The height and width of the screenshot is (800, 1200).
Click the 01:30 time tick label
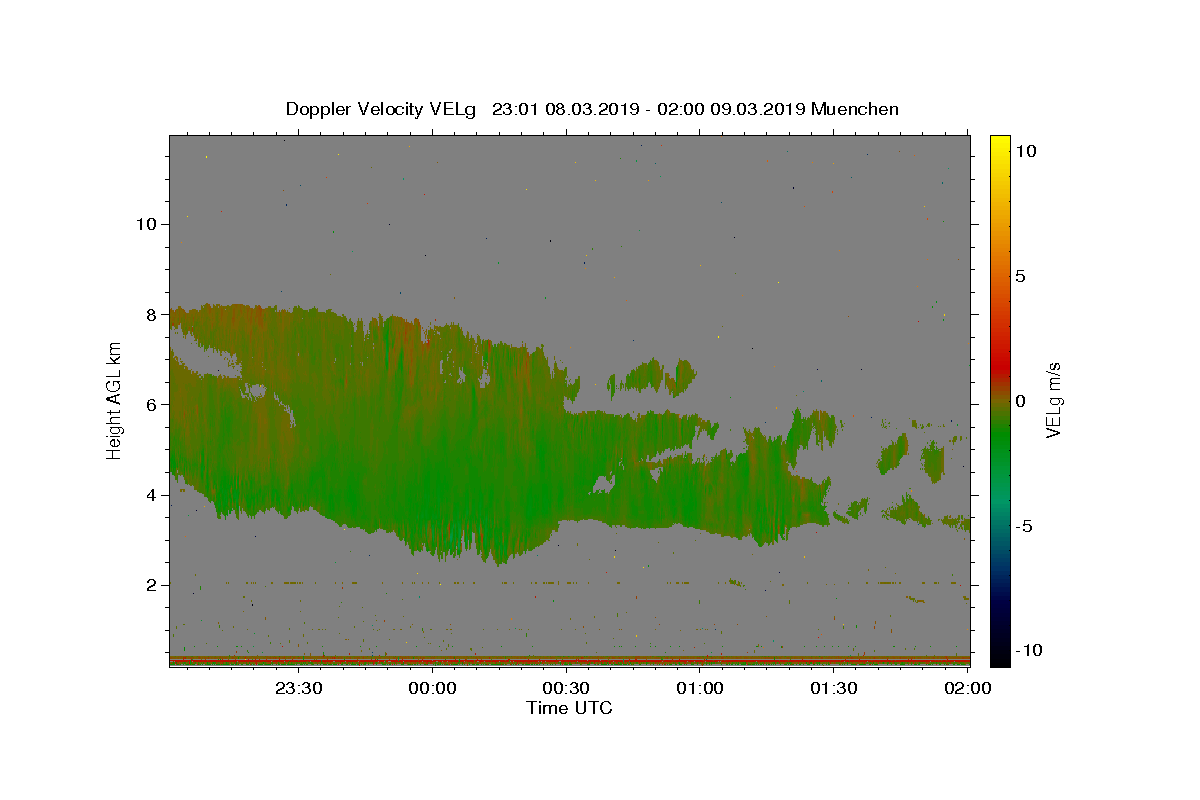(x=834, y=688)
